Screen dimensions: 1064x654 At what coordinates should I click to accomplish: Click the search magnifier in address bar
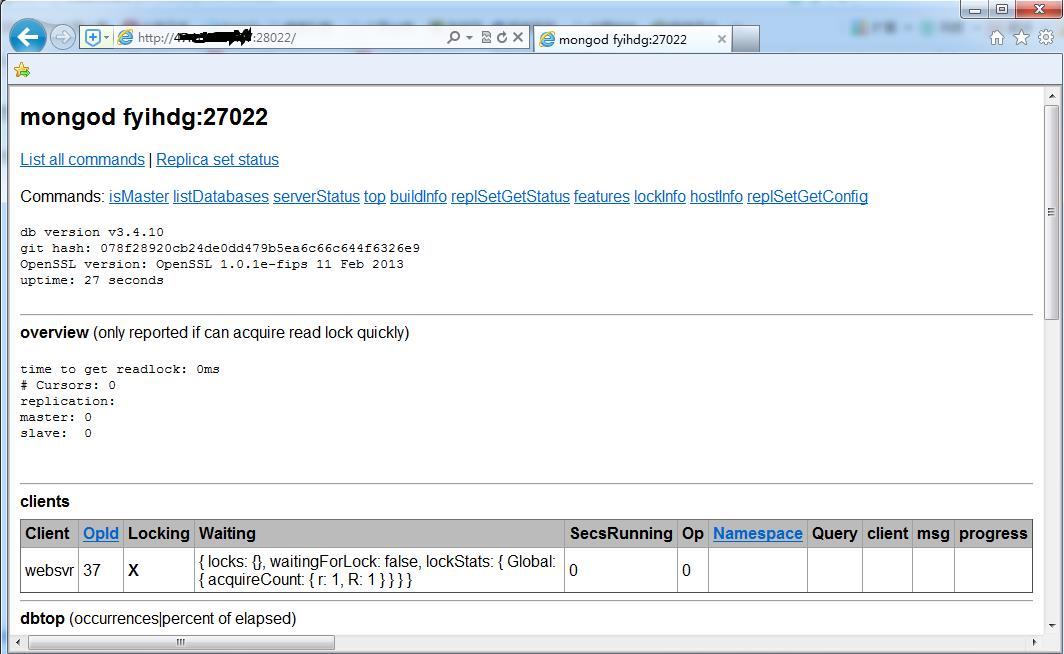pyautogui.click(x=453, y=37)
